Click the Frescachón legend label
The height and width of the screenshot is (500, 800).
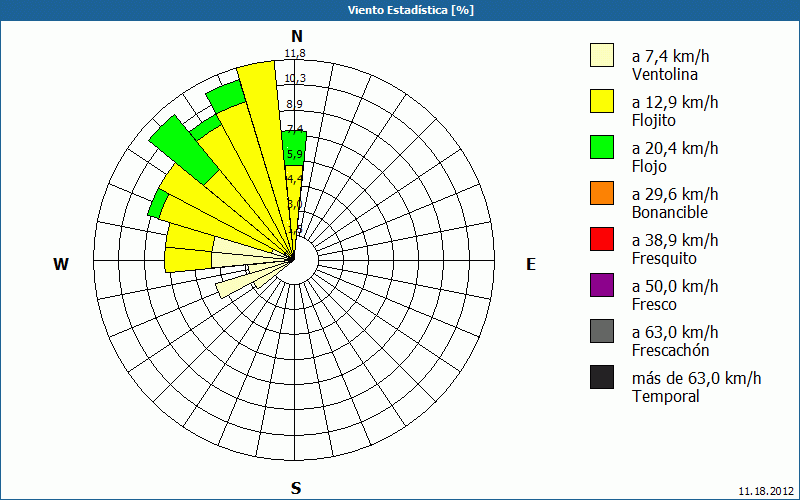670,350
